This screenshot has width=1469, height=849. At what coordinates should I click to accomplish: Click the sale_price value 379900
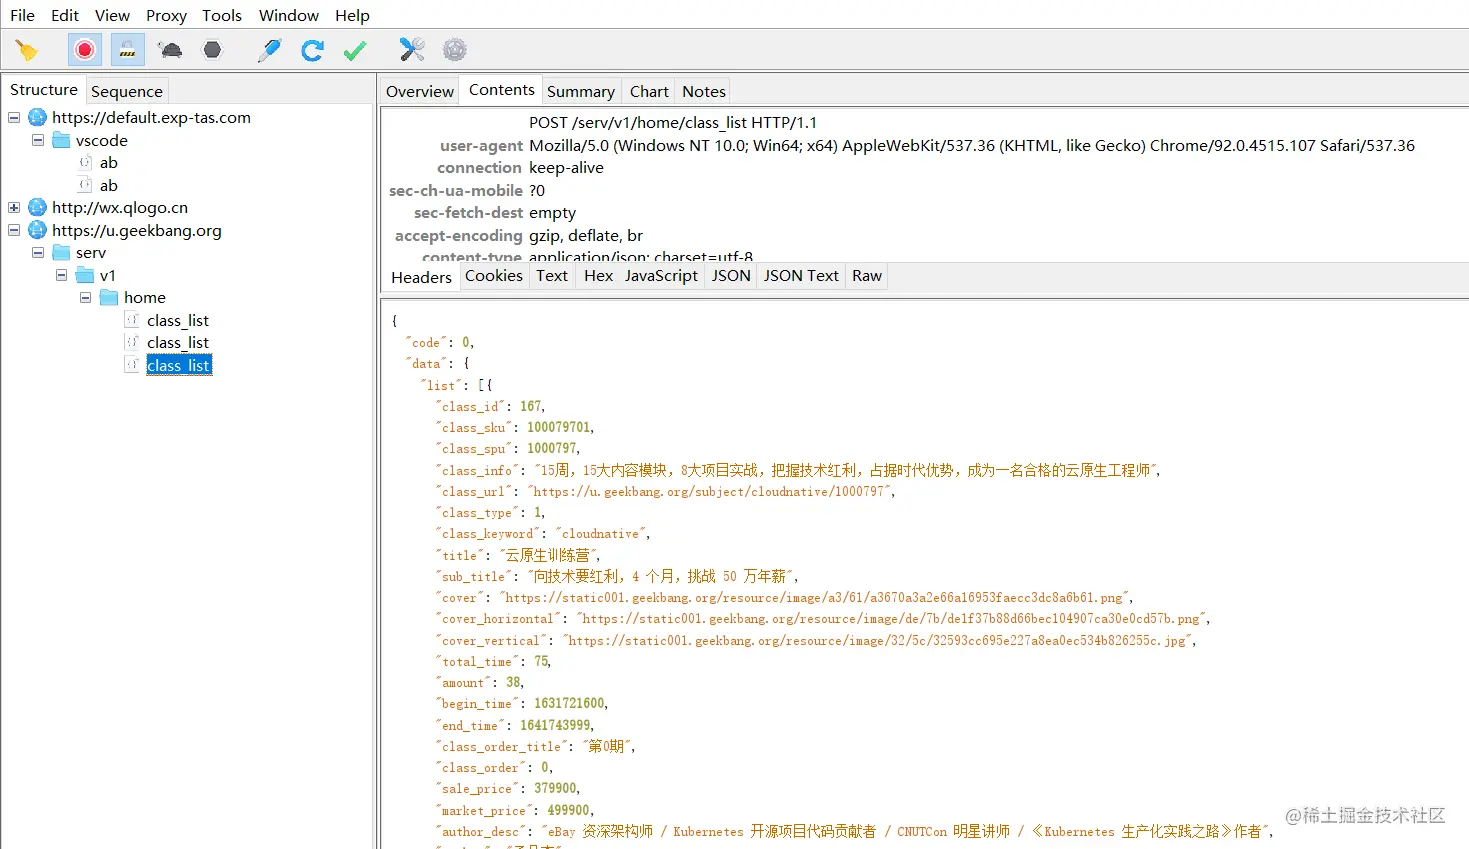click(557, 789)
